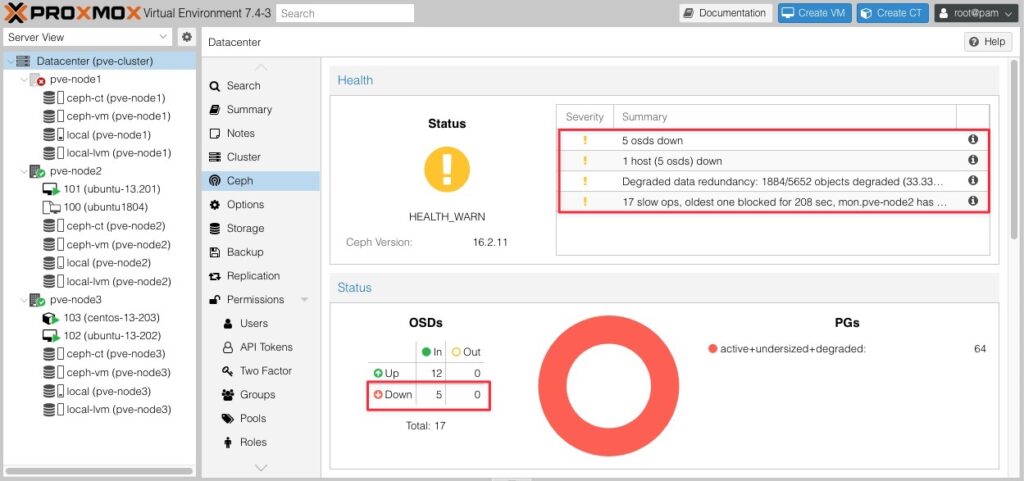
Task: Click the gear icon beside Server View
Action: coord(187,37)
